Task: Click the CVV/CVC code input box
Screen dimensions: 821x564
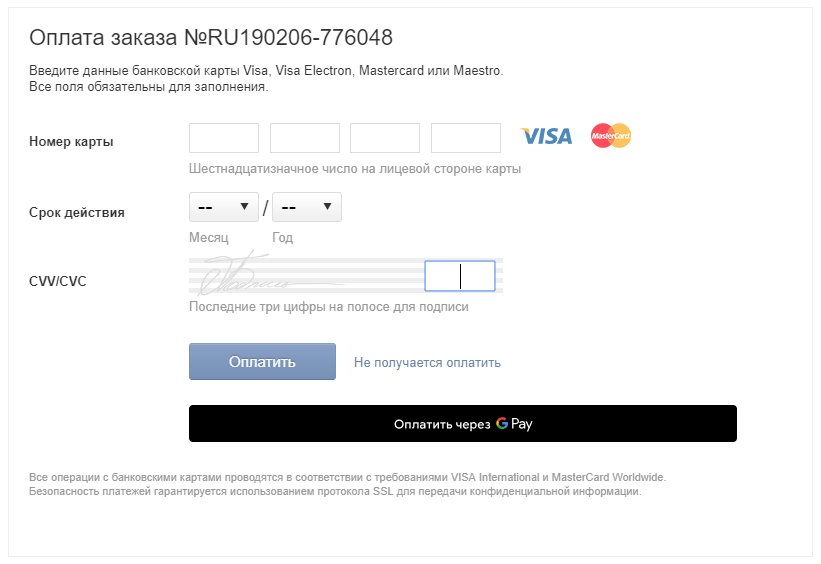Action: coord(460,276)
